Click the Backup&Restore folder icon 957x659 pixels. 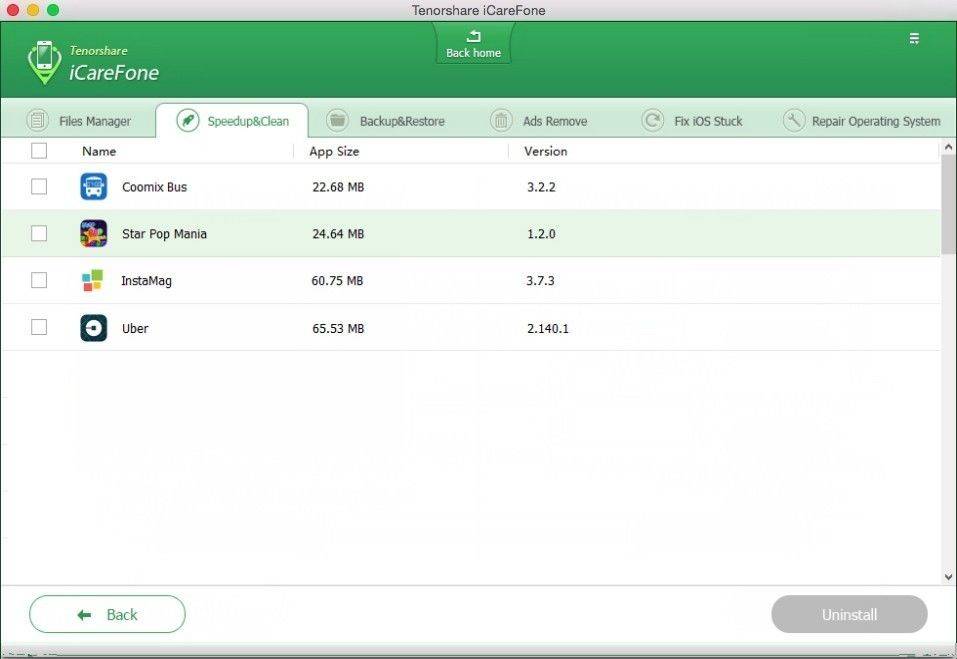[x=337, y=120]
